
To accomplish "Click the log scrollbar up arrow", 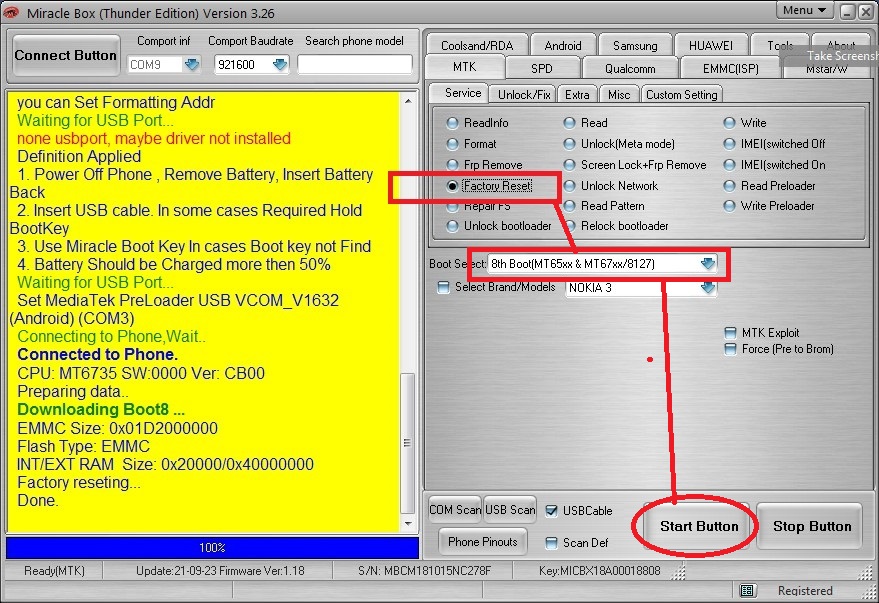I will pyautogui.click(x=408, y=101).
